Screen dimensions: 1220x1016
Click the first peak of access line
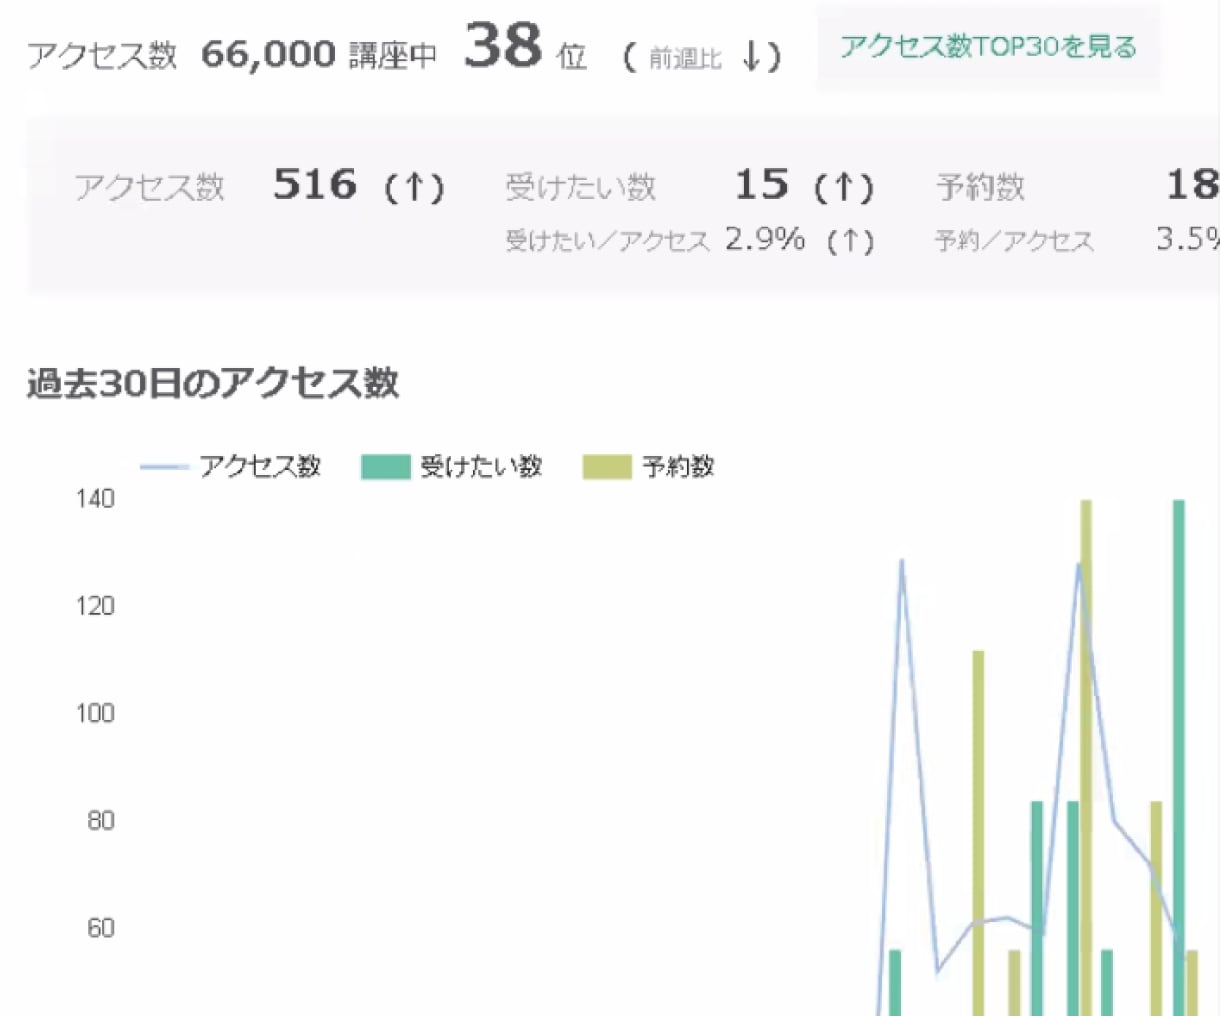pos(902,561)
